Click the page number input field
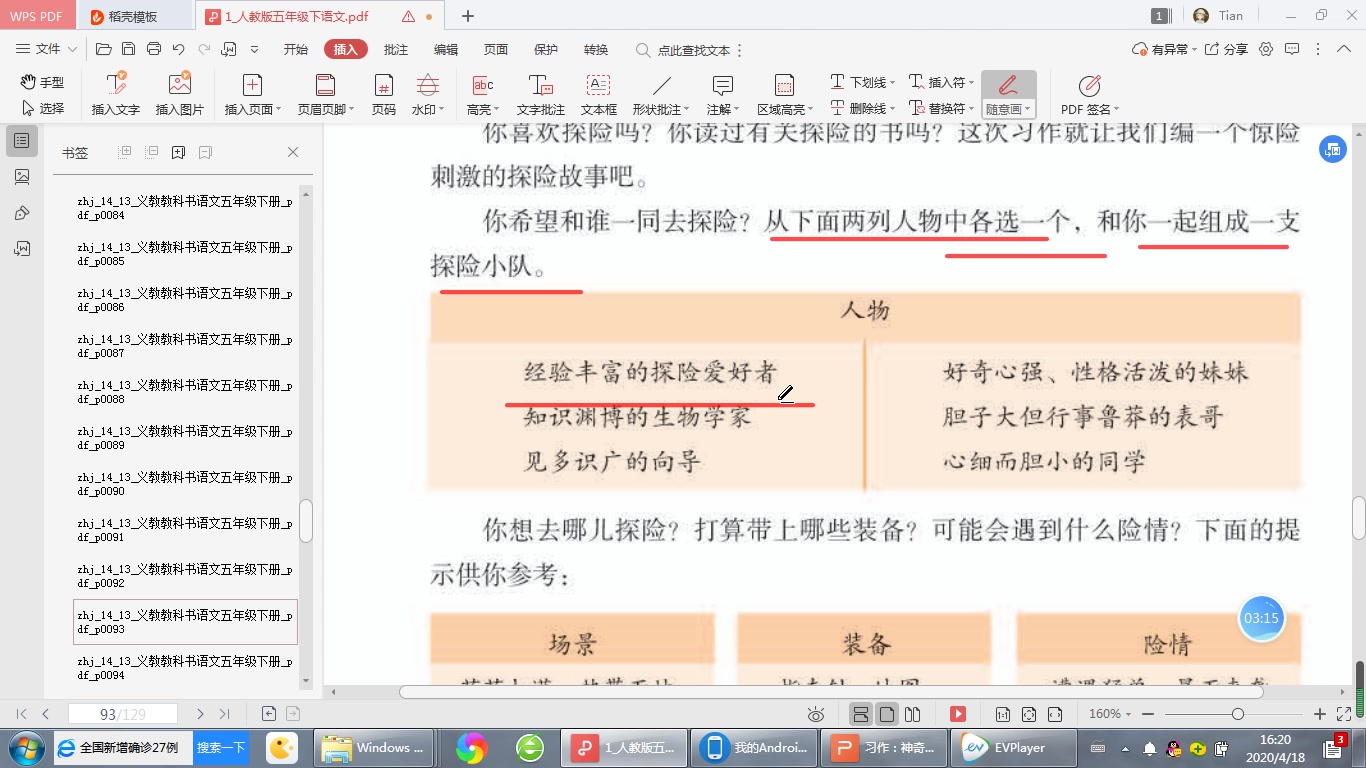Screen dimensions: 1366x768 pyautogui.click(x=123, y=714)
